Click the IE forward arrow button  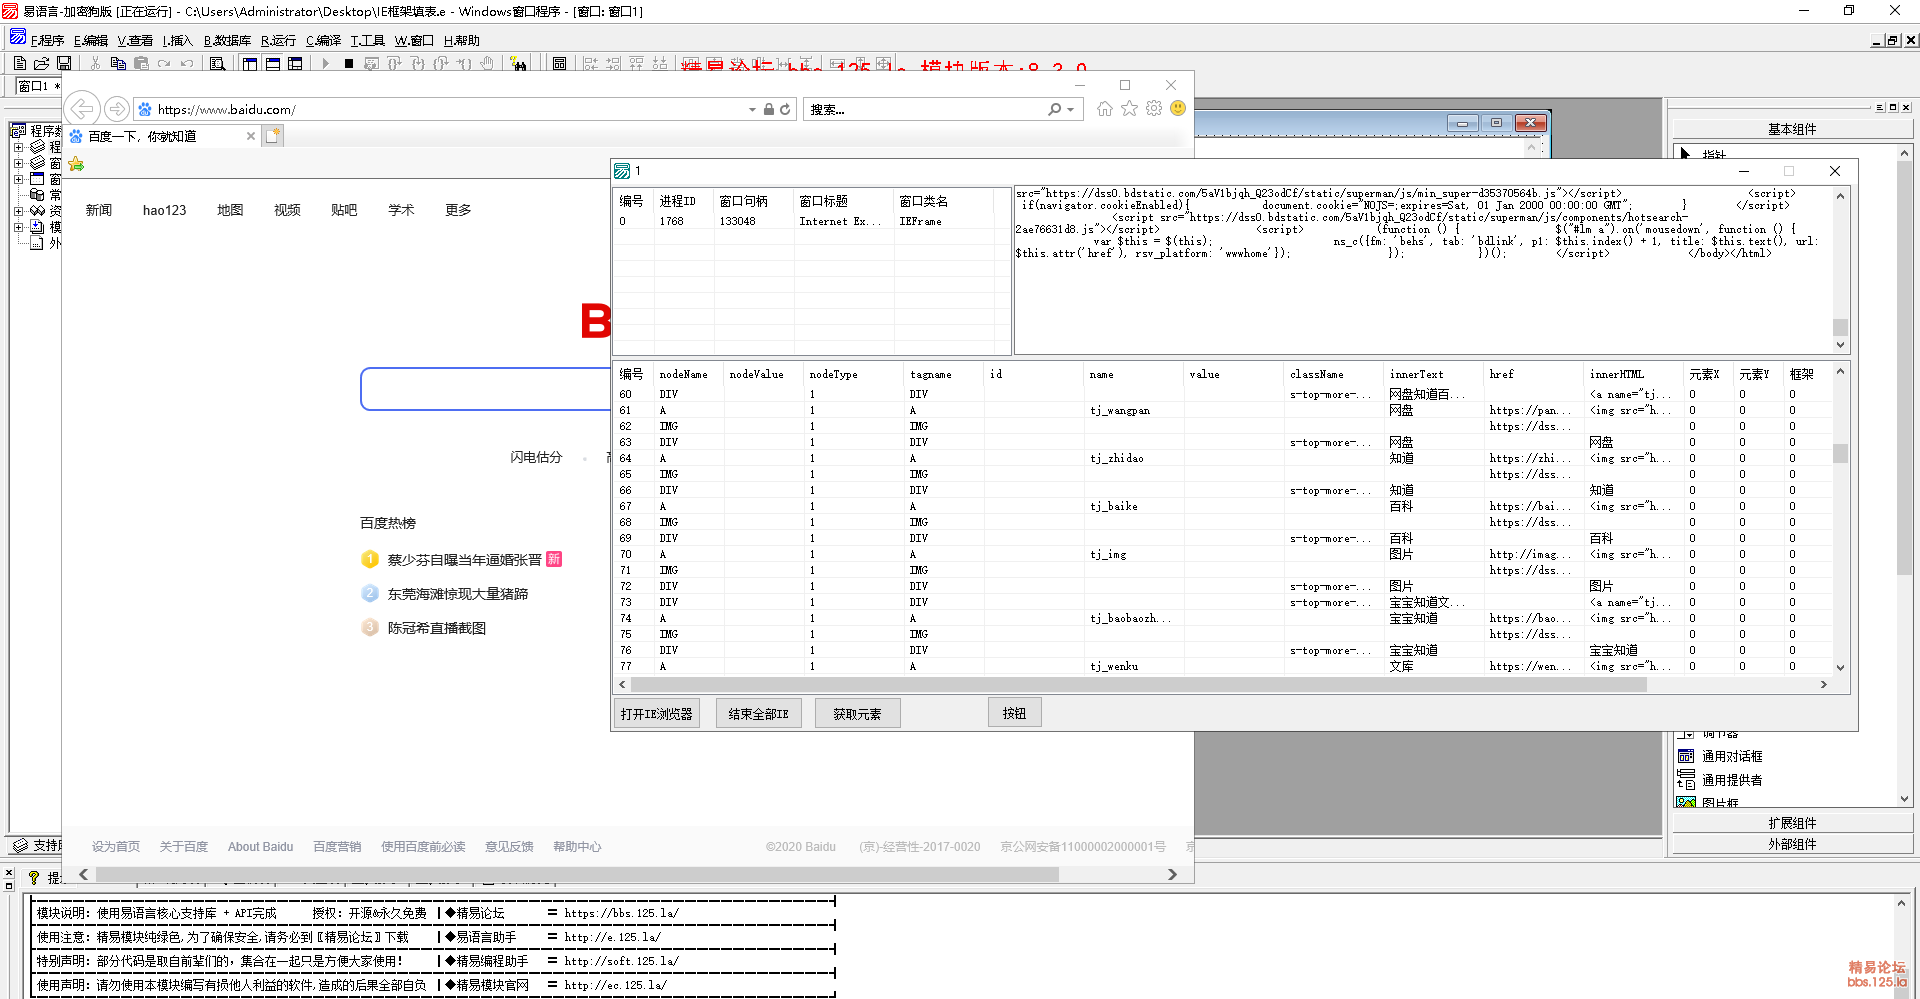coord(117,108)
